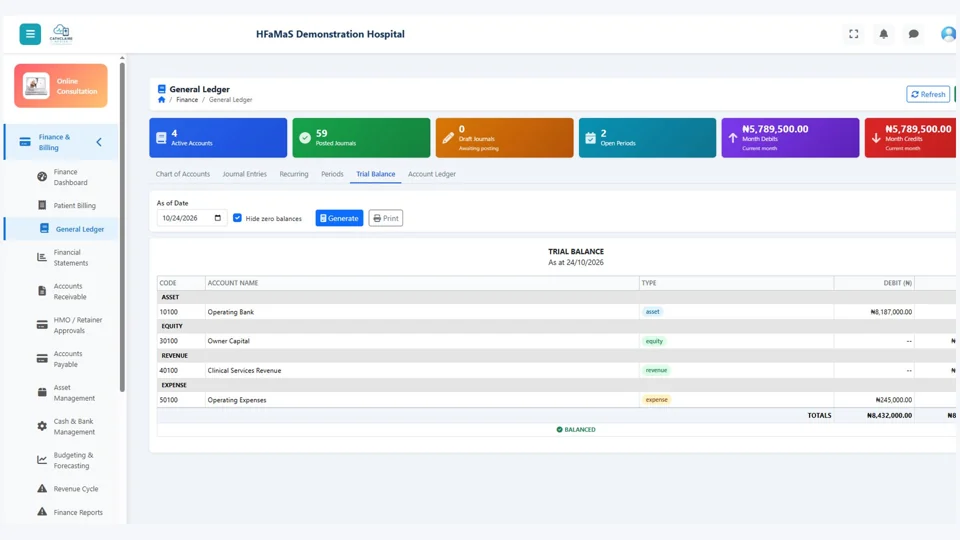Click Revenue Cycle warning icon
This screenshot has width=960, height=540.
point(42,489)
